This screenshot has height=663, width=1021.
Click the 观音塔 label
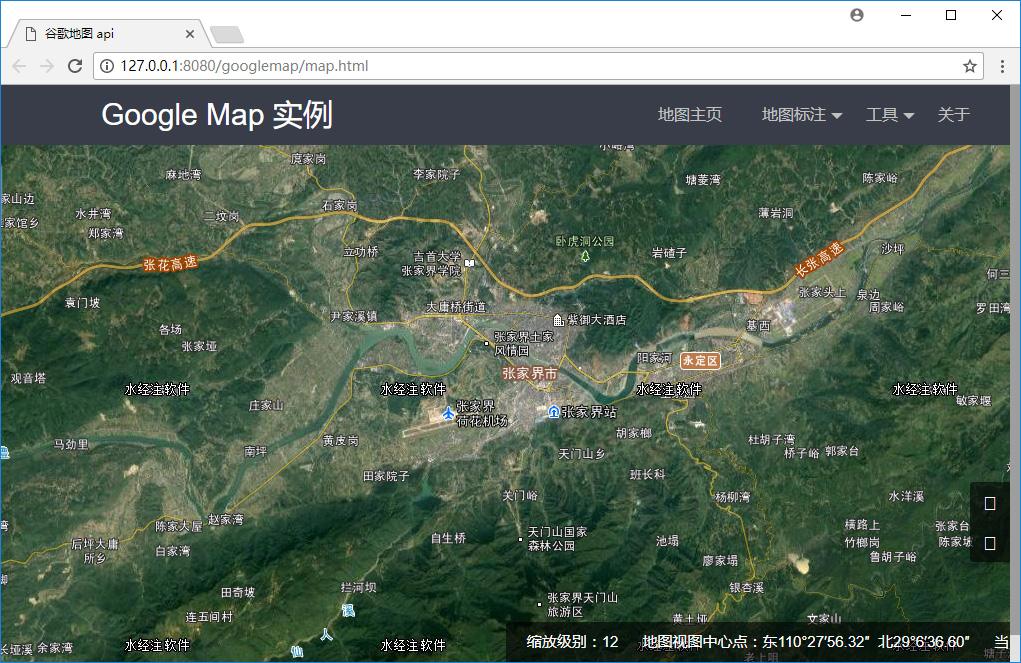click(x=29, y=378)
